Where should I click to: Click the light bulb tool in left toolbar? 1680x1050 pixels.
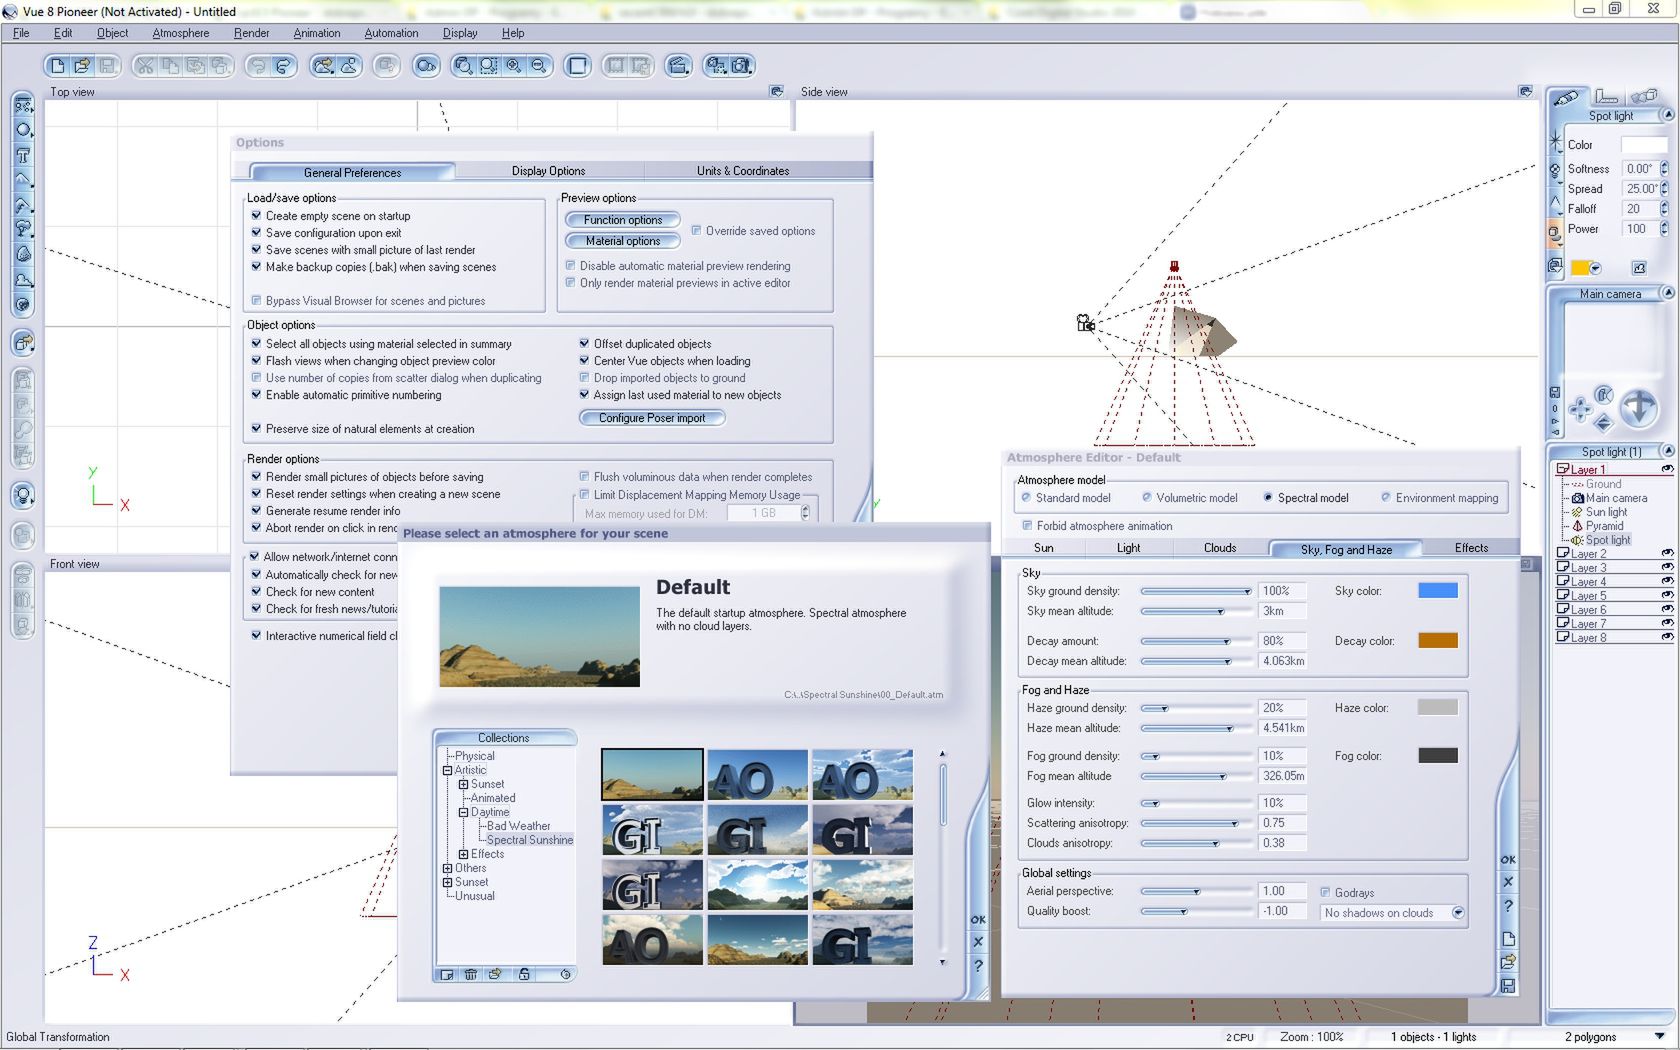point(23,495)
